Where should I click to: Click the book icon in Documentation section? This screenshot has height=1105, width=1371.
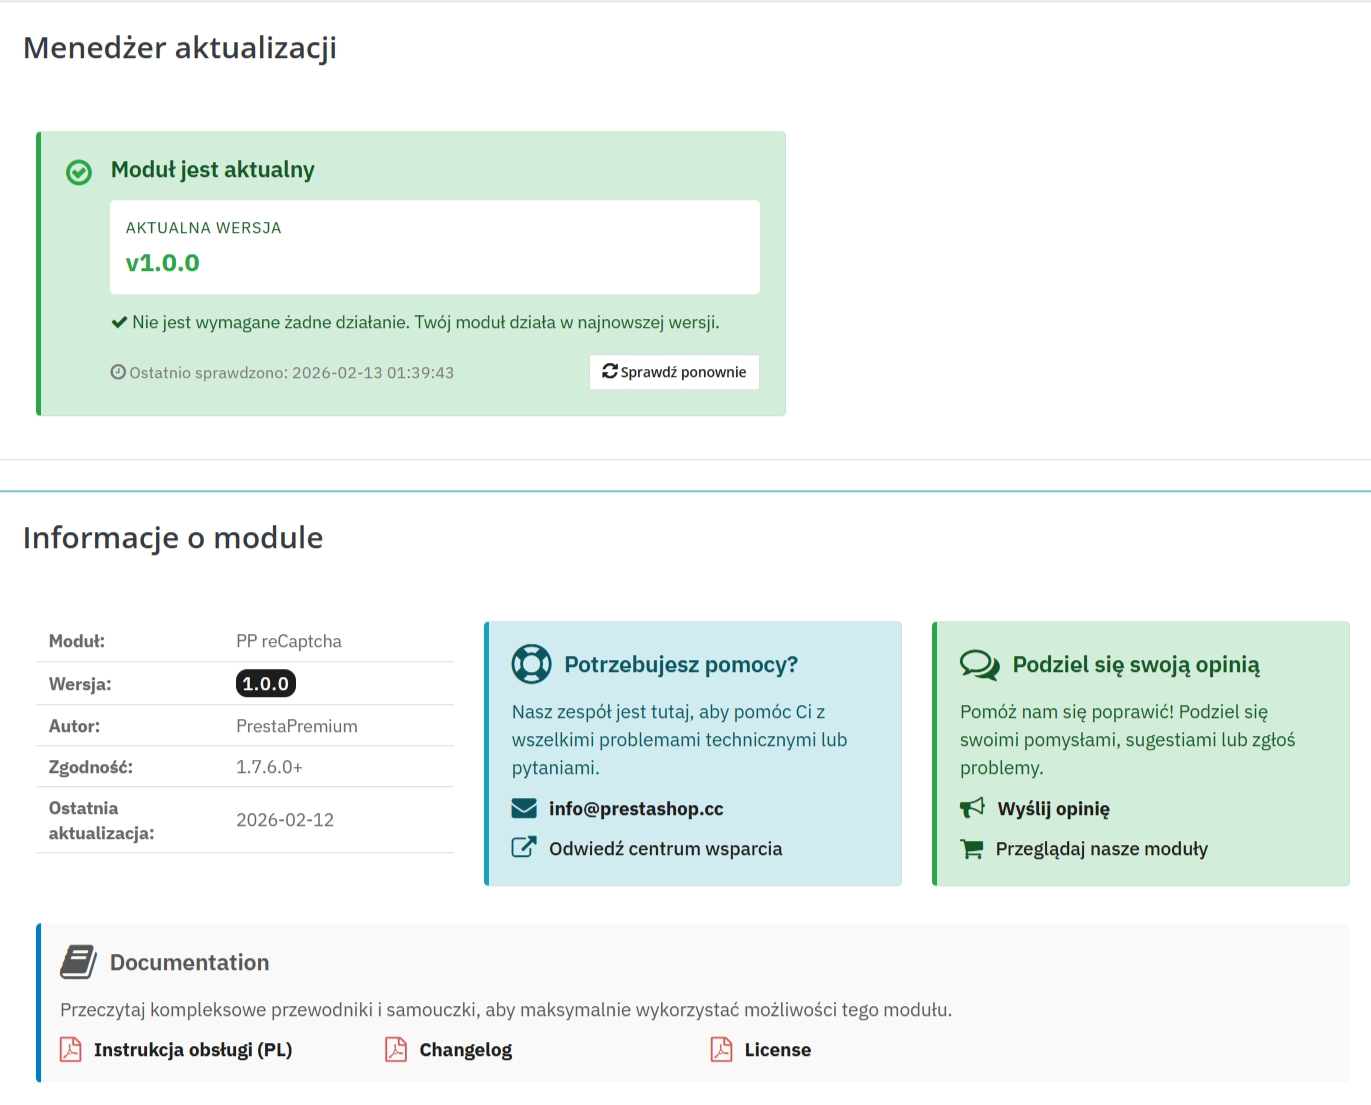click(x=77, y=963)
